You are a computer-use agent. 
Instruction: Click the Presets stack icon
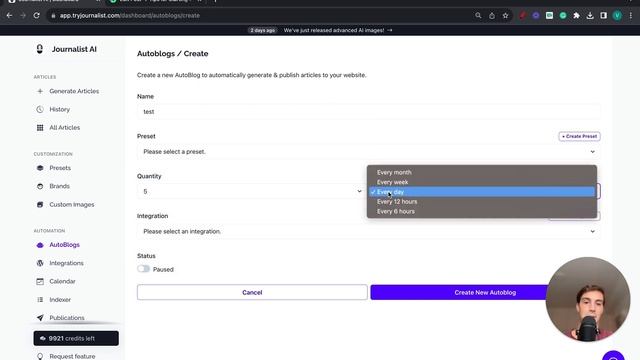tap(40, 168)
